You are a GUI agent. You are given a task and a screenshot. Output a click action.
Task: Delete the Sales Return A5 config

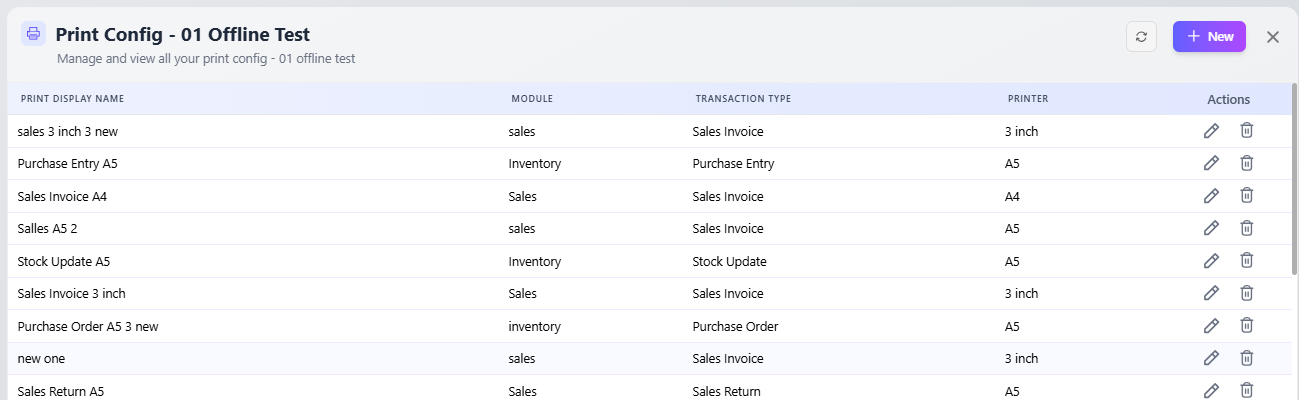point(1246,390)
